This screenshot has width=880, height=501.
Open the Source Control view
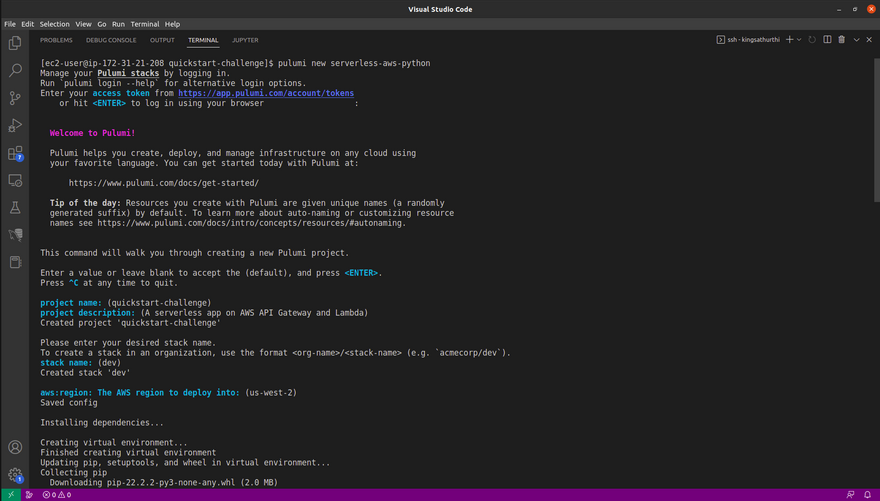[x=15, y=98]
